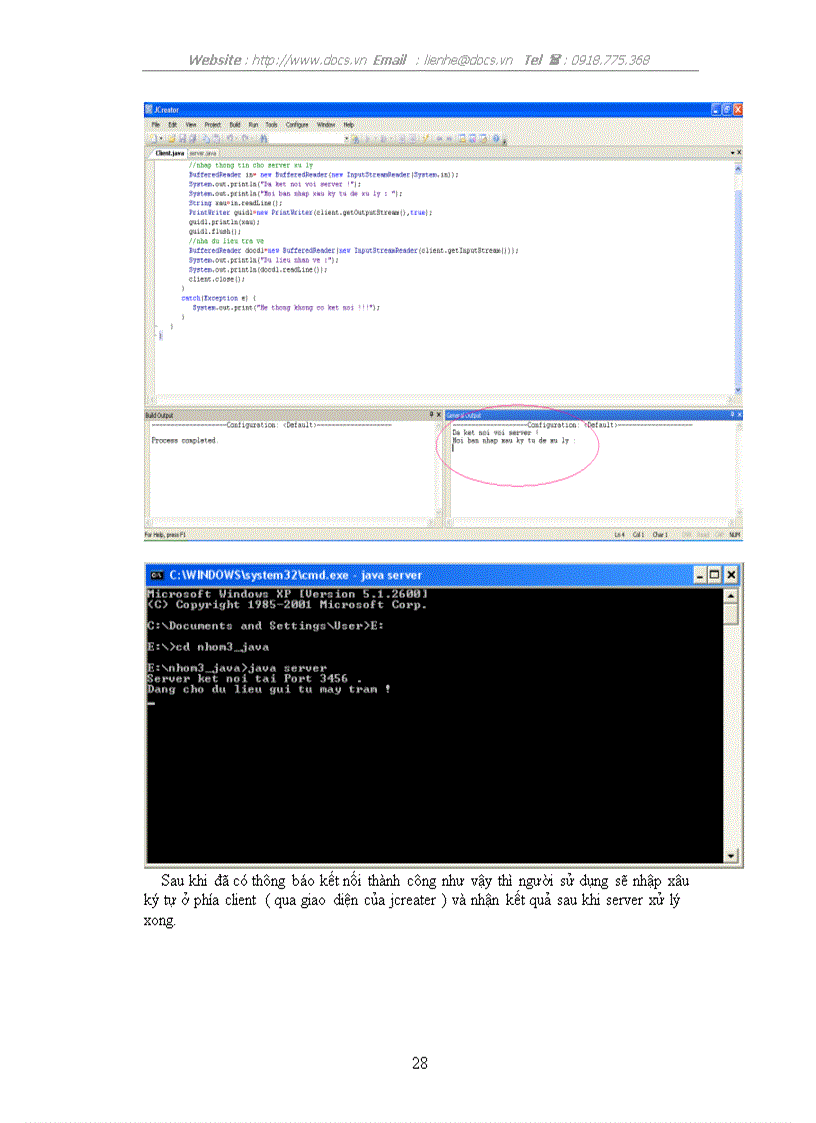Click the Client.java tab label
This screenshot has width=816, height=1123.
point(166,153)
